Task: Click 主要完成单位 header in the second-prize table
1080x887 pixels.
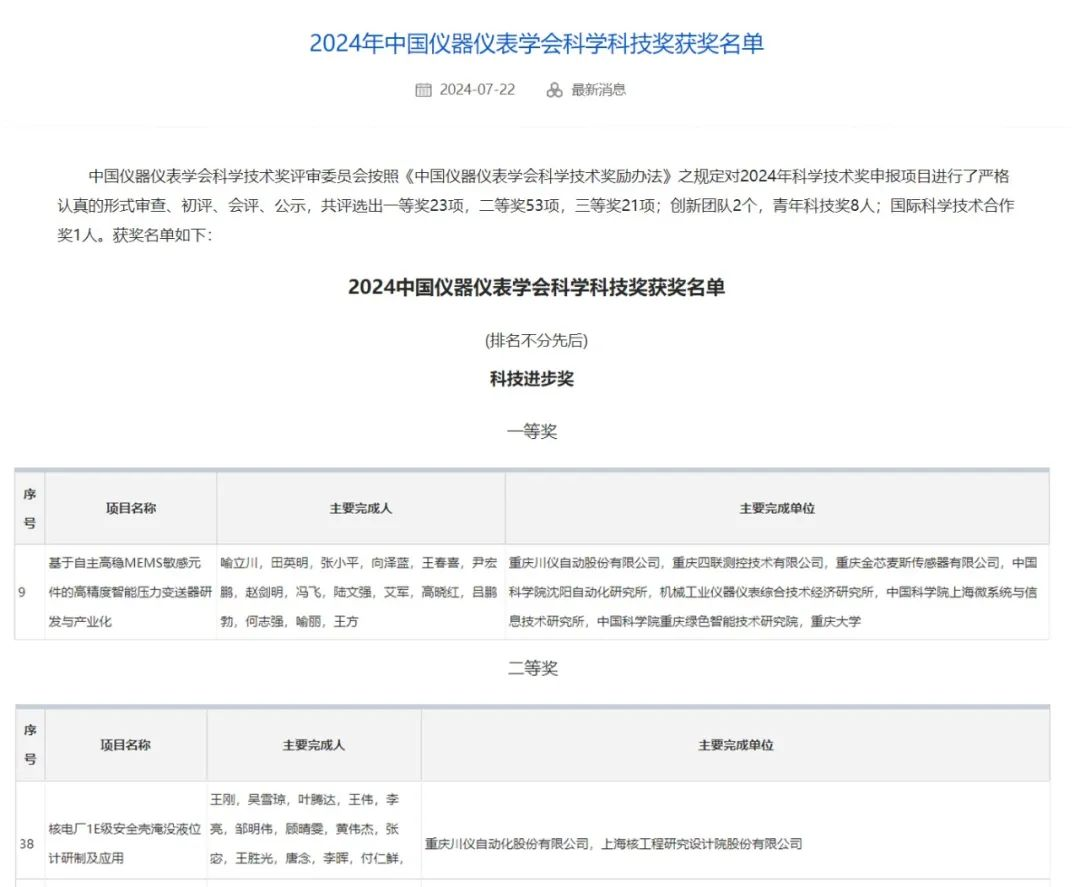Action: [735, 745]
